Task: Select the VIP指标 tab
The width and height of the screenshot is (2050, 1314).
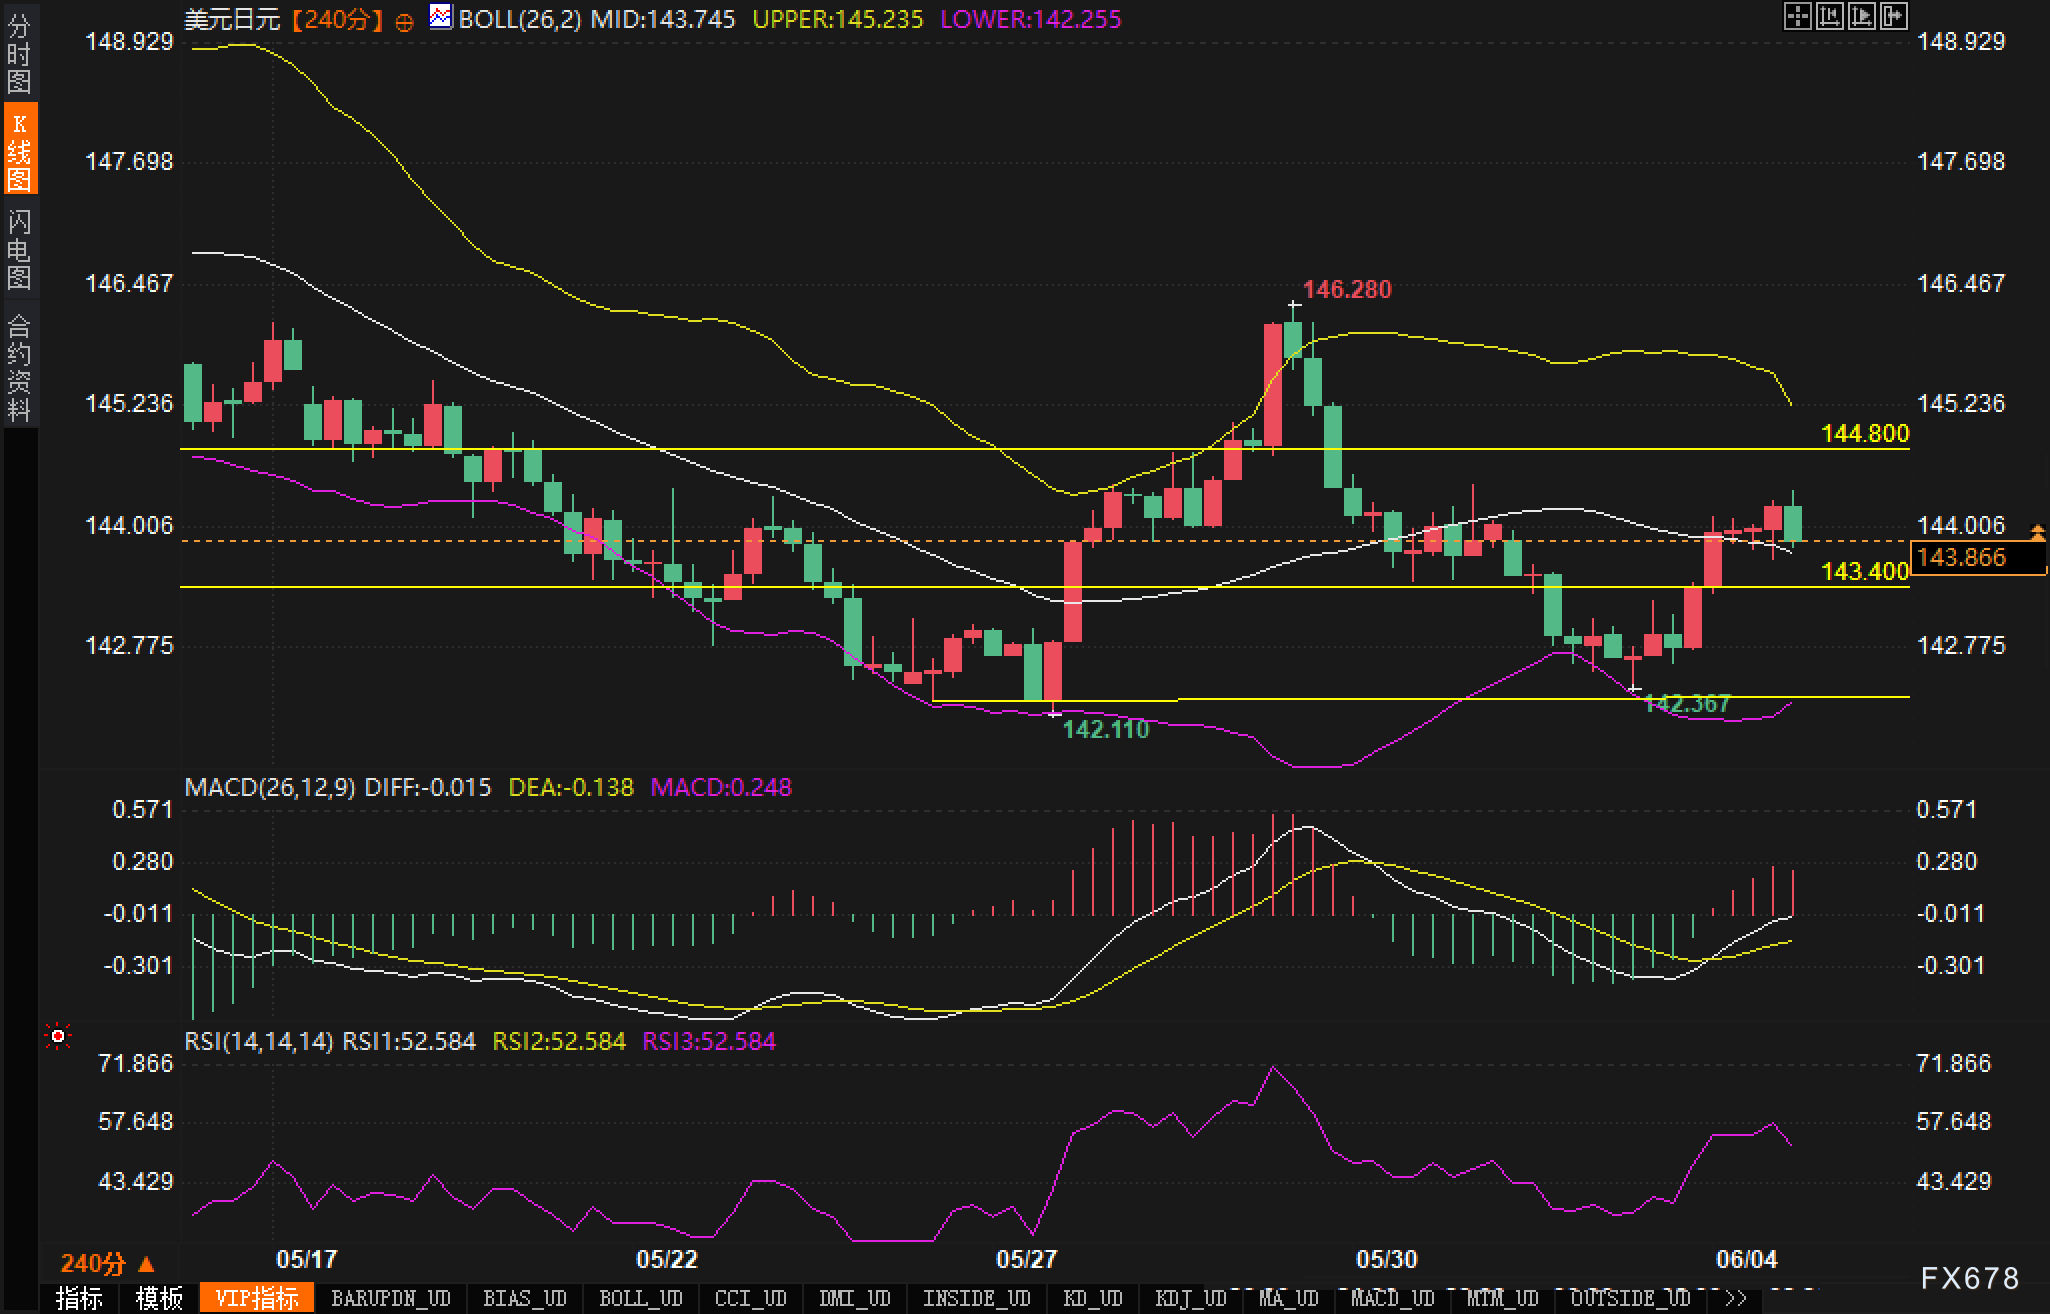Action: pos(257,1299)
